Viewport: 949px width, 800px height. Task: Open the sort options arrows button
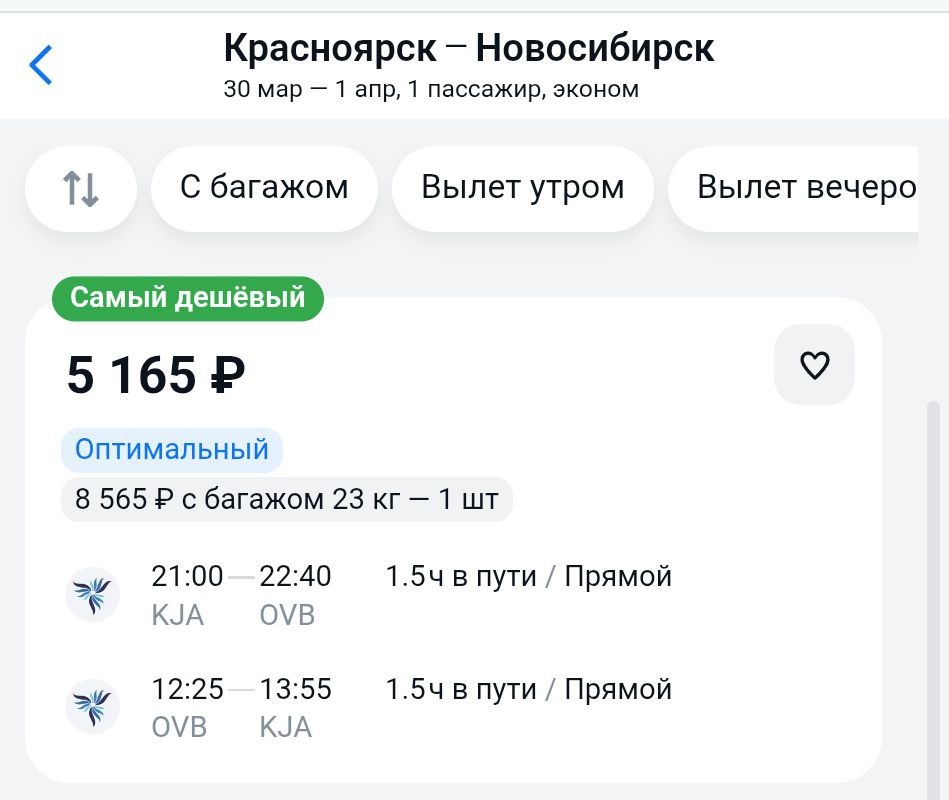[x=81, y=188]
